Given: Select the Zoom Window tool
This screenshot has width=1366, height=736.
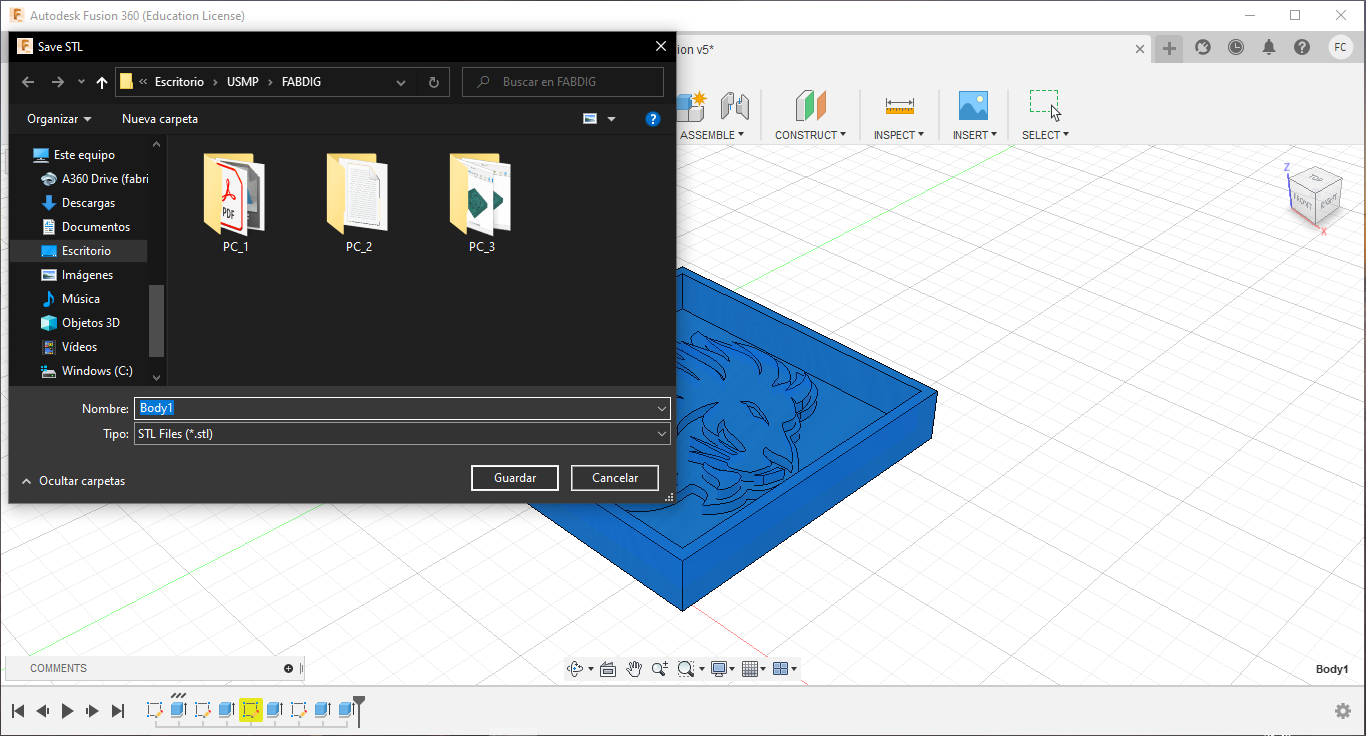Looking at the screenshot, I should pos(686,669).
